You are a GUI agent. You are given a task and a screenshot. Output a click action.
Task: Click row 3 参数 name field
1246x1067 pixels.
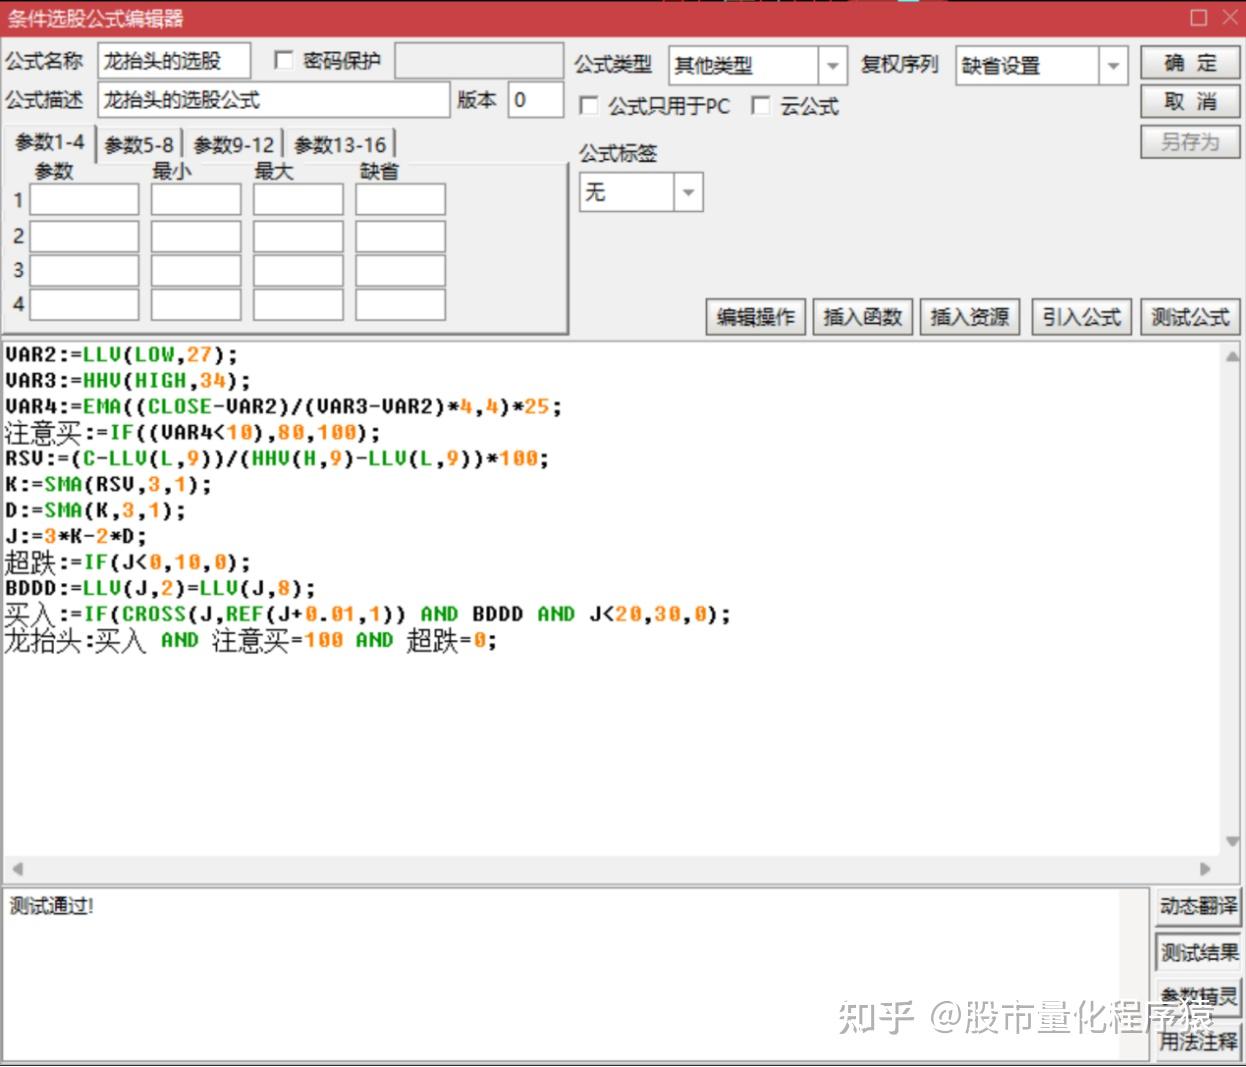[x=84, y=270]
